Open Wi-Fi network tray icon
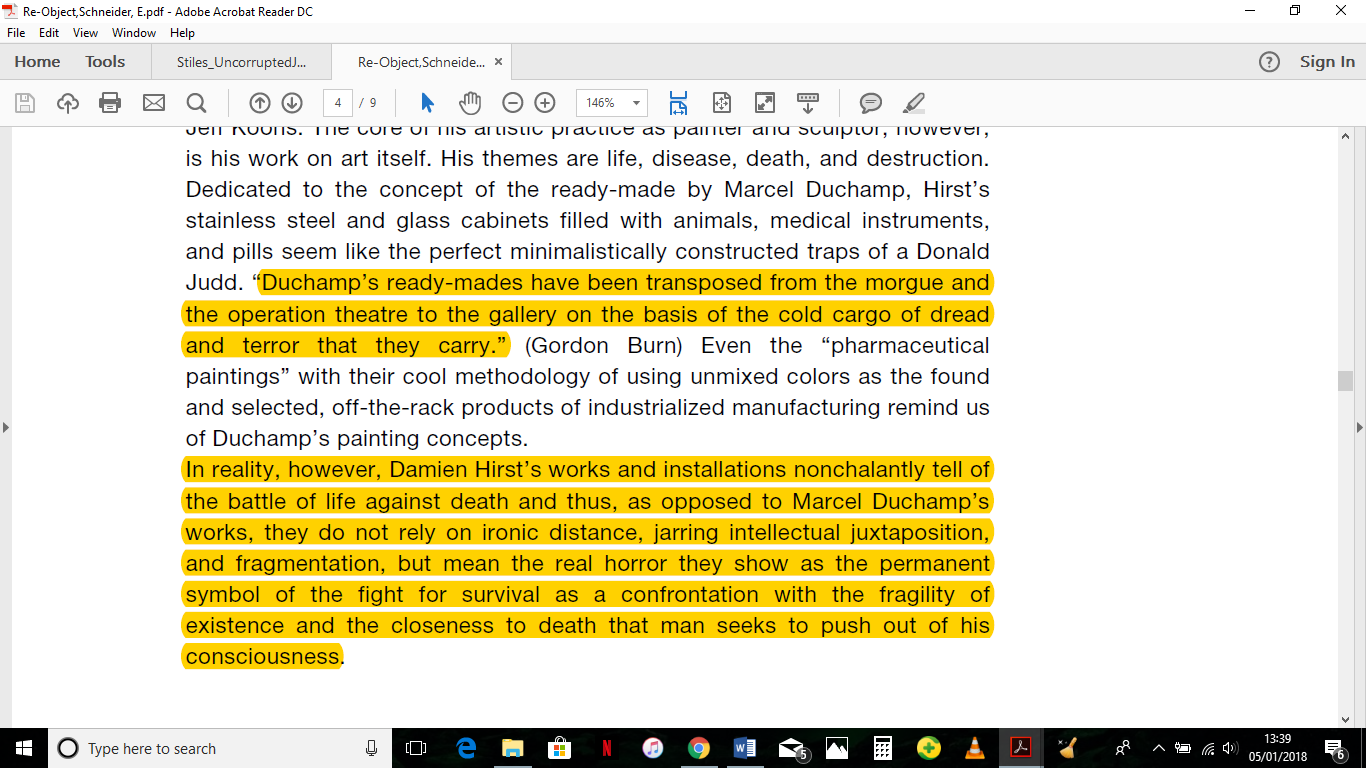 tap(1208, 748)
